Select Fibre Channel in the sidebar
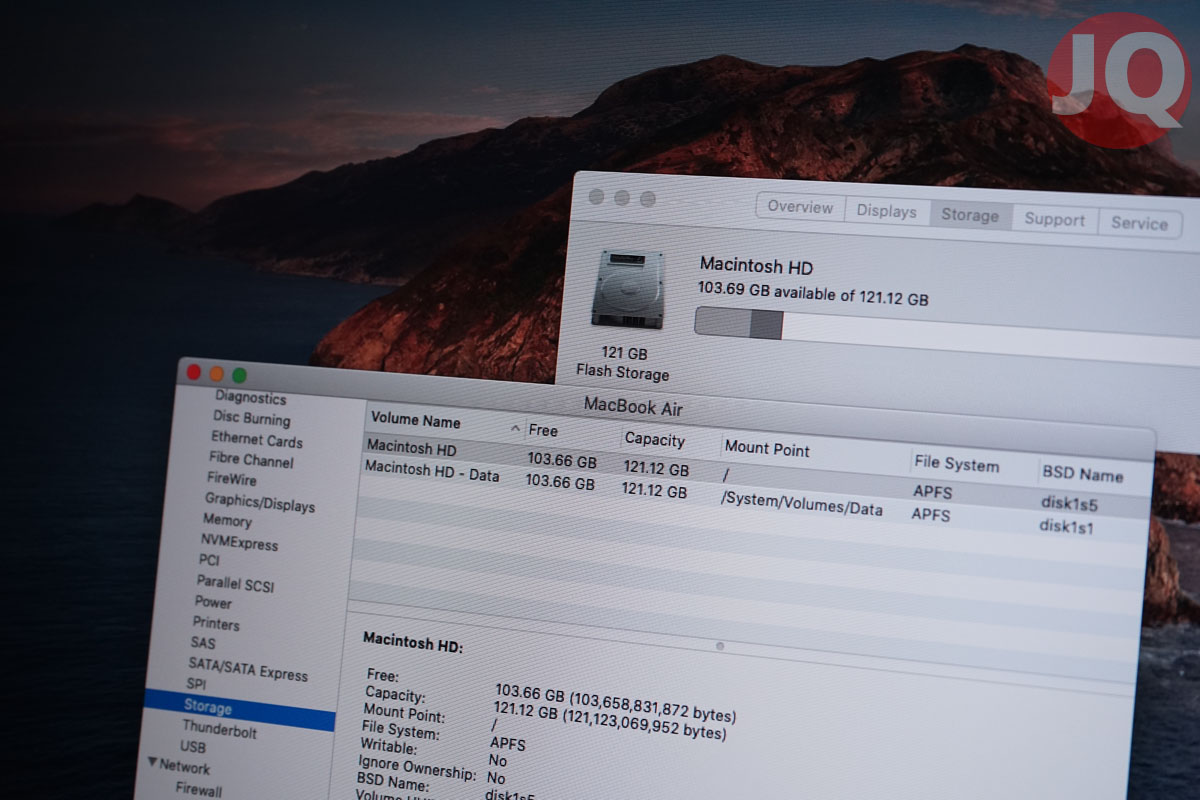The height and width of the screenshot is (800, 1200). click(251, 460)
